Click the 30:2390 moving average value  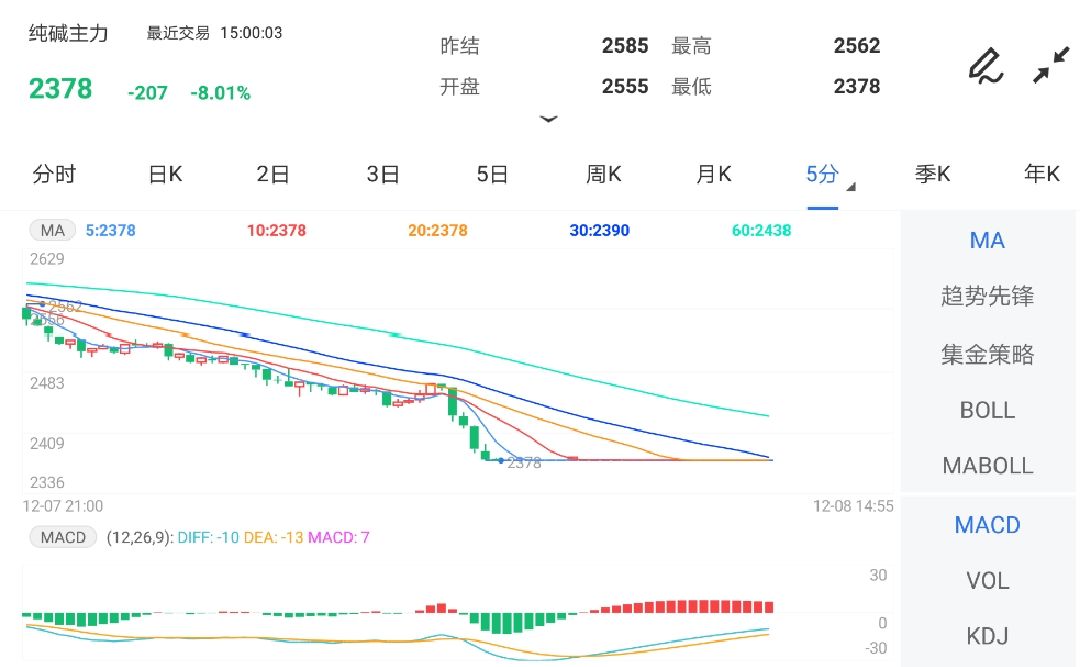tap(599, 230)
